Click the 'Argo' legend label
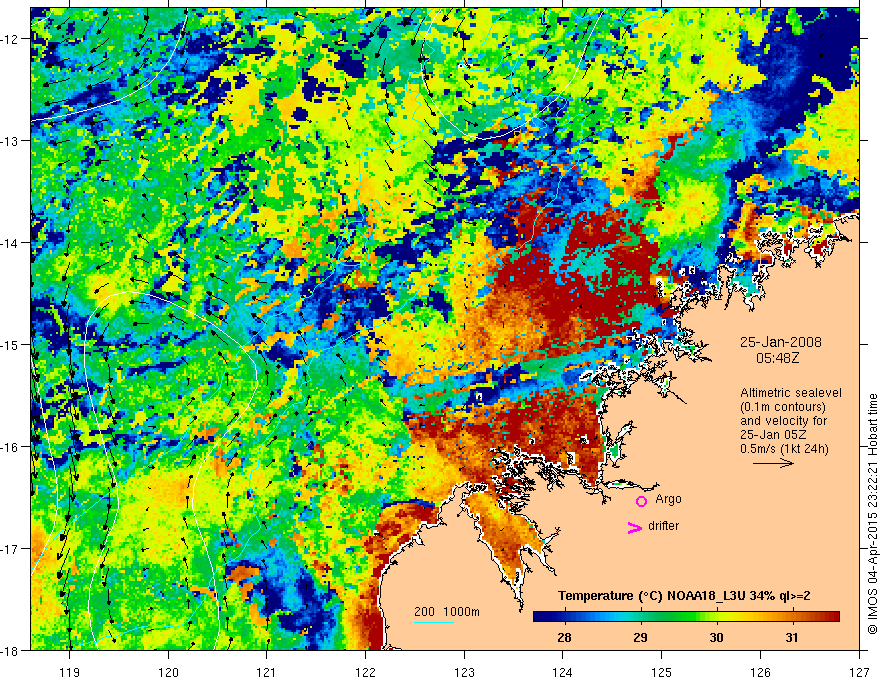 coord(668,499)
